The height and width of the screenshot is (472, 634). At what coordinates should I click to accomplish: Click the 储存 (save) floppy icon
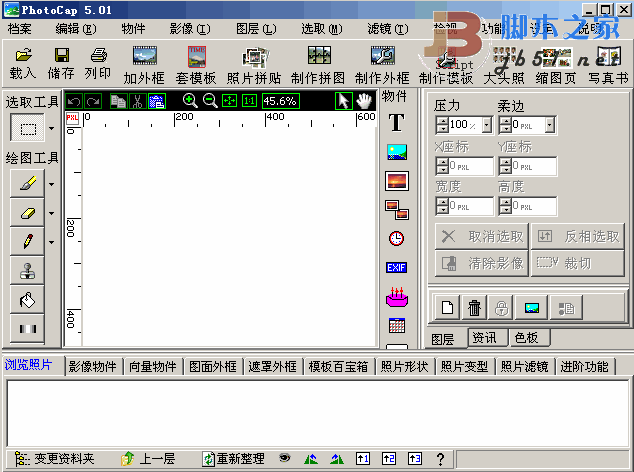[x=62, y=55]
